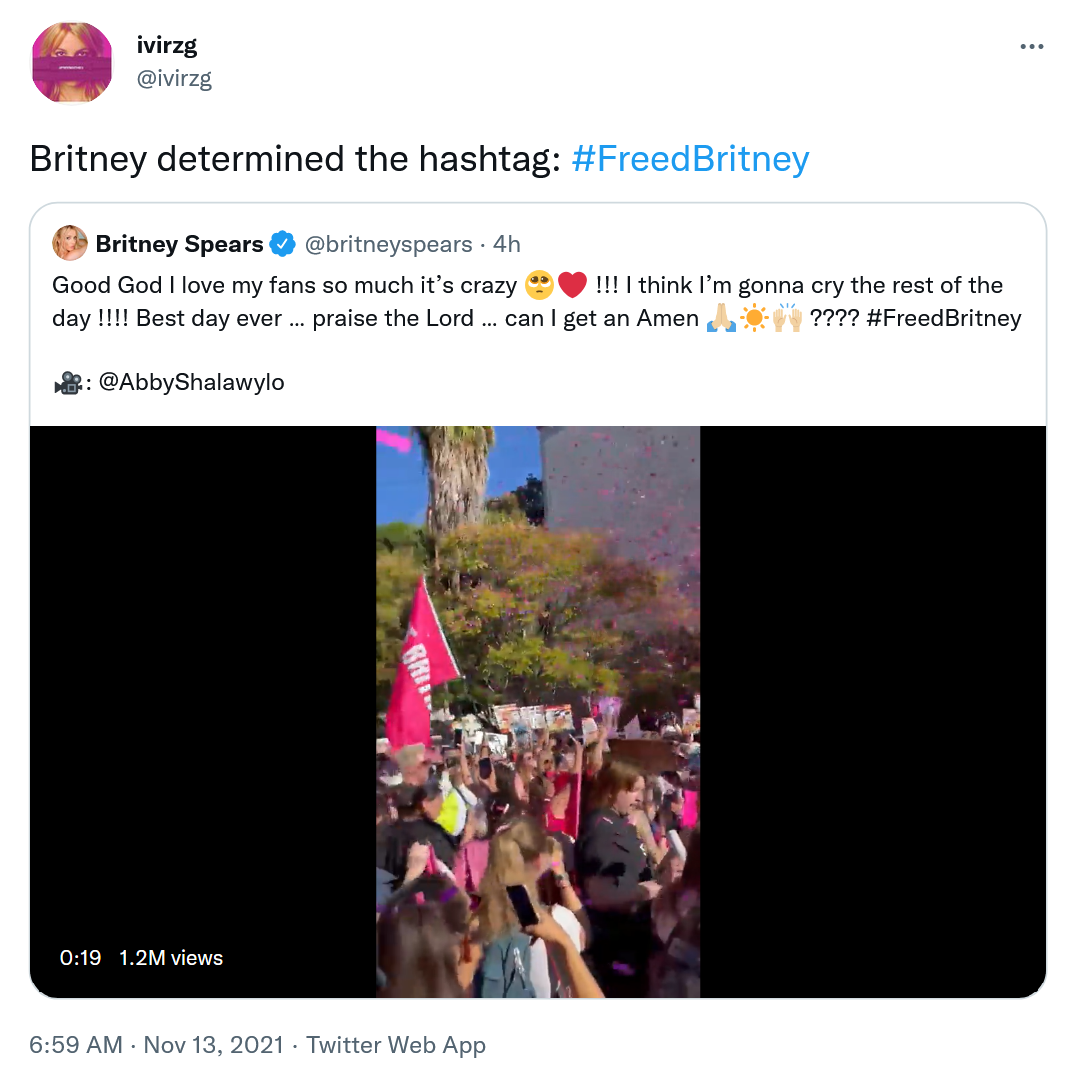Play the embedded crowd video
The image size is (1069, 1069).
538,712
